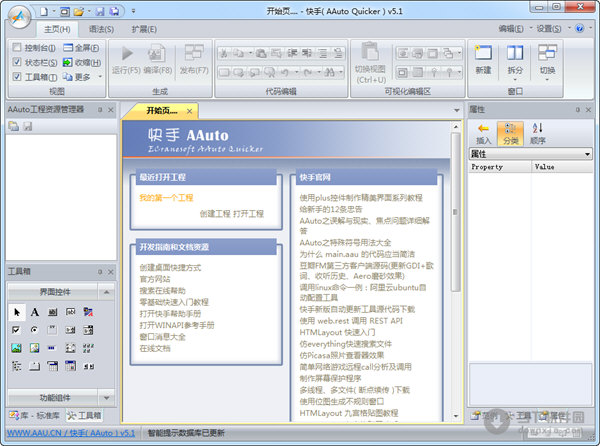Click the 插入 insert arrow in properties panel
Viewport: 600px width, 446px height.
pyautogui.click(x=483, y=133)
